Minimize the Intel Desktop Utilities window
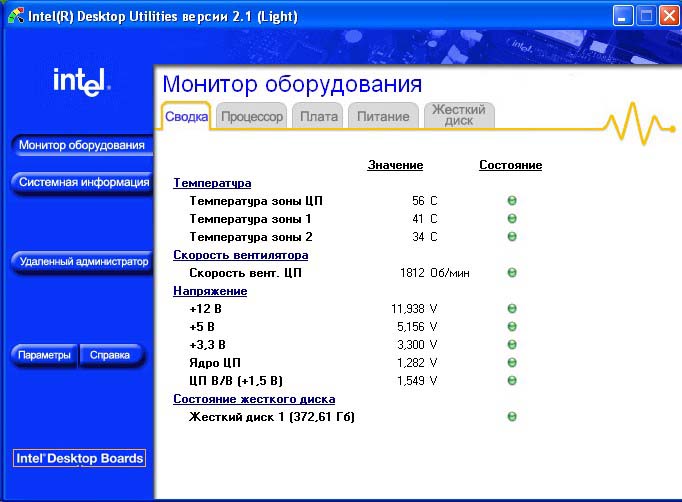 point(623,16)
